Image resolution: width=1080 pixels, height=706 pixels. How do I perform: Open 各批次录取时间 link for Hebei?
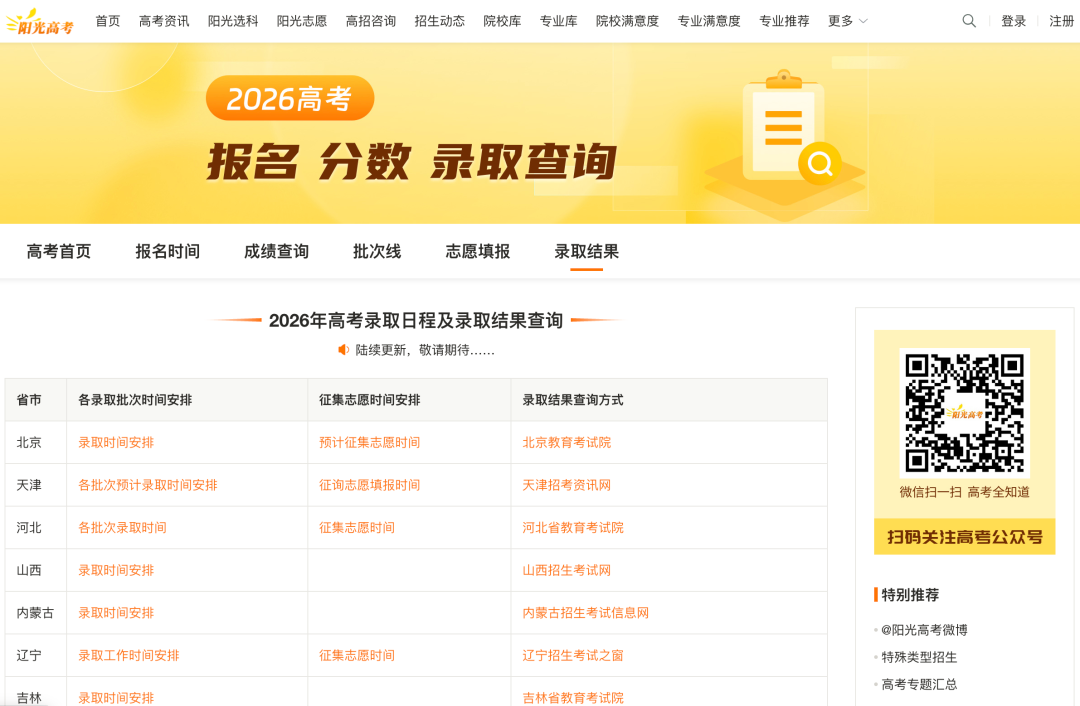[x=122, y=528]
